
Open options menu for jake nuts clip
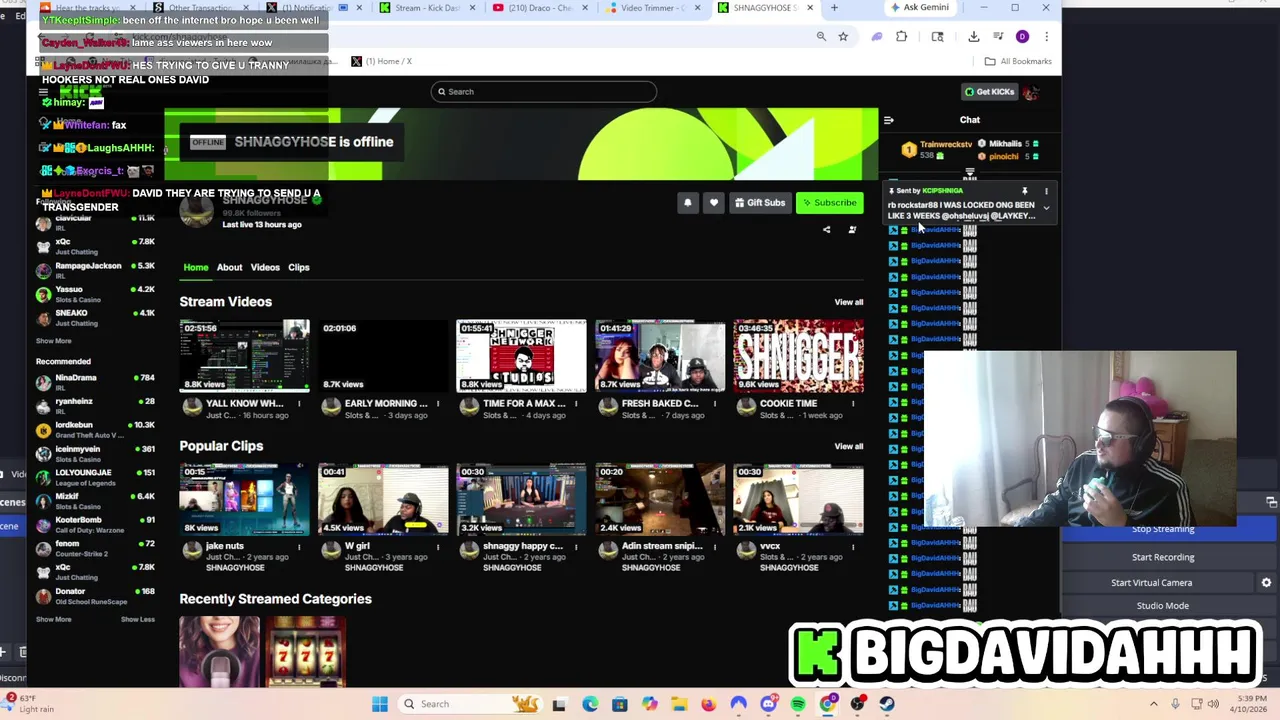(299, 547)
